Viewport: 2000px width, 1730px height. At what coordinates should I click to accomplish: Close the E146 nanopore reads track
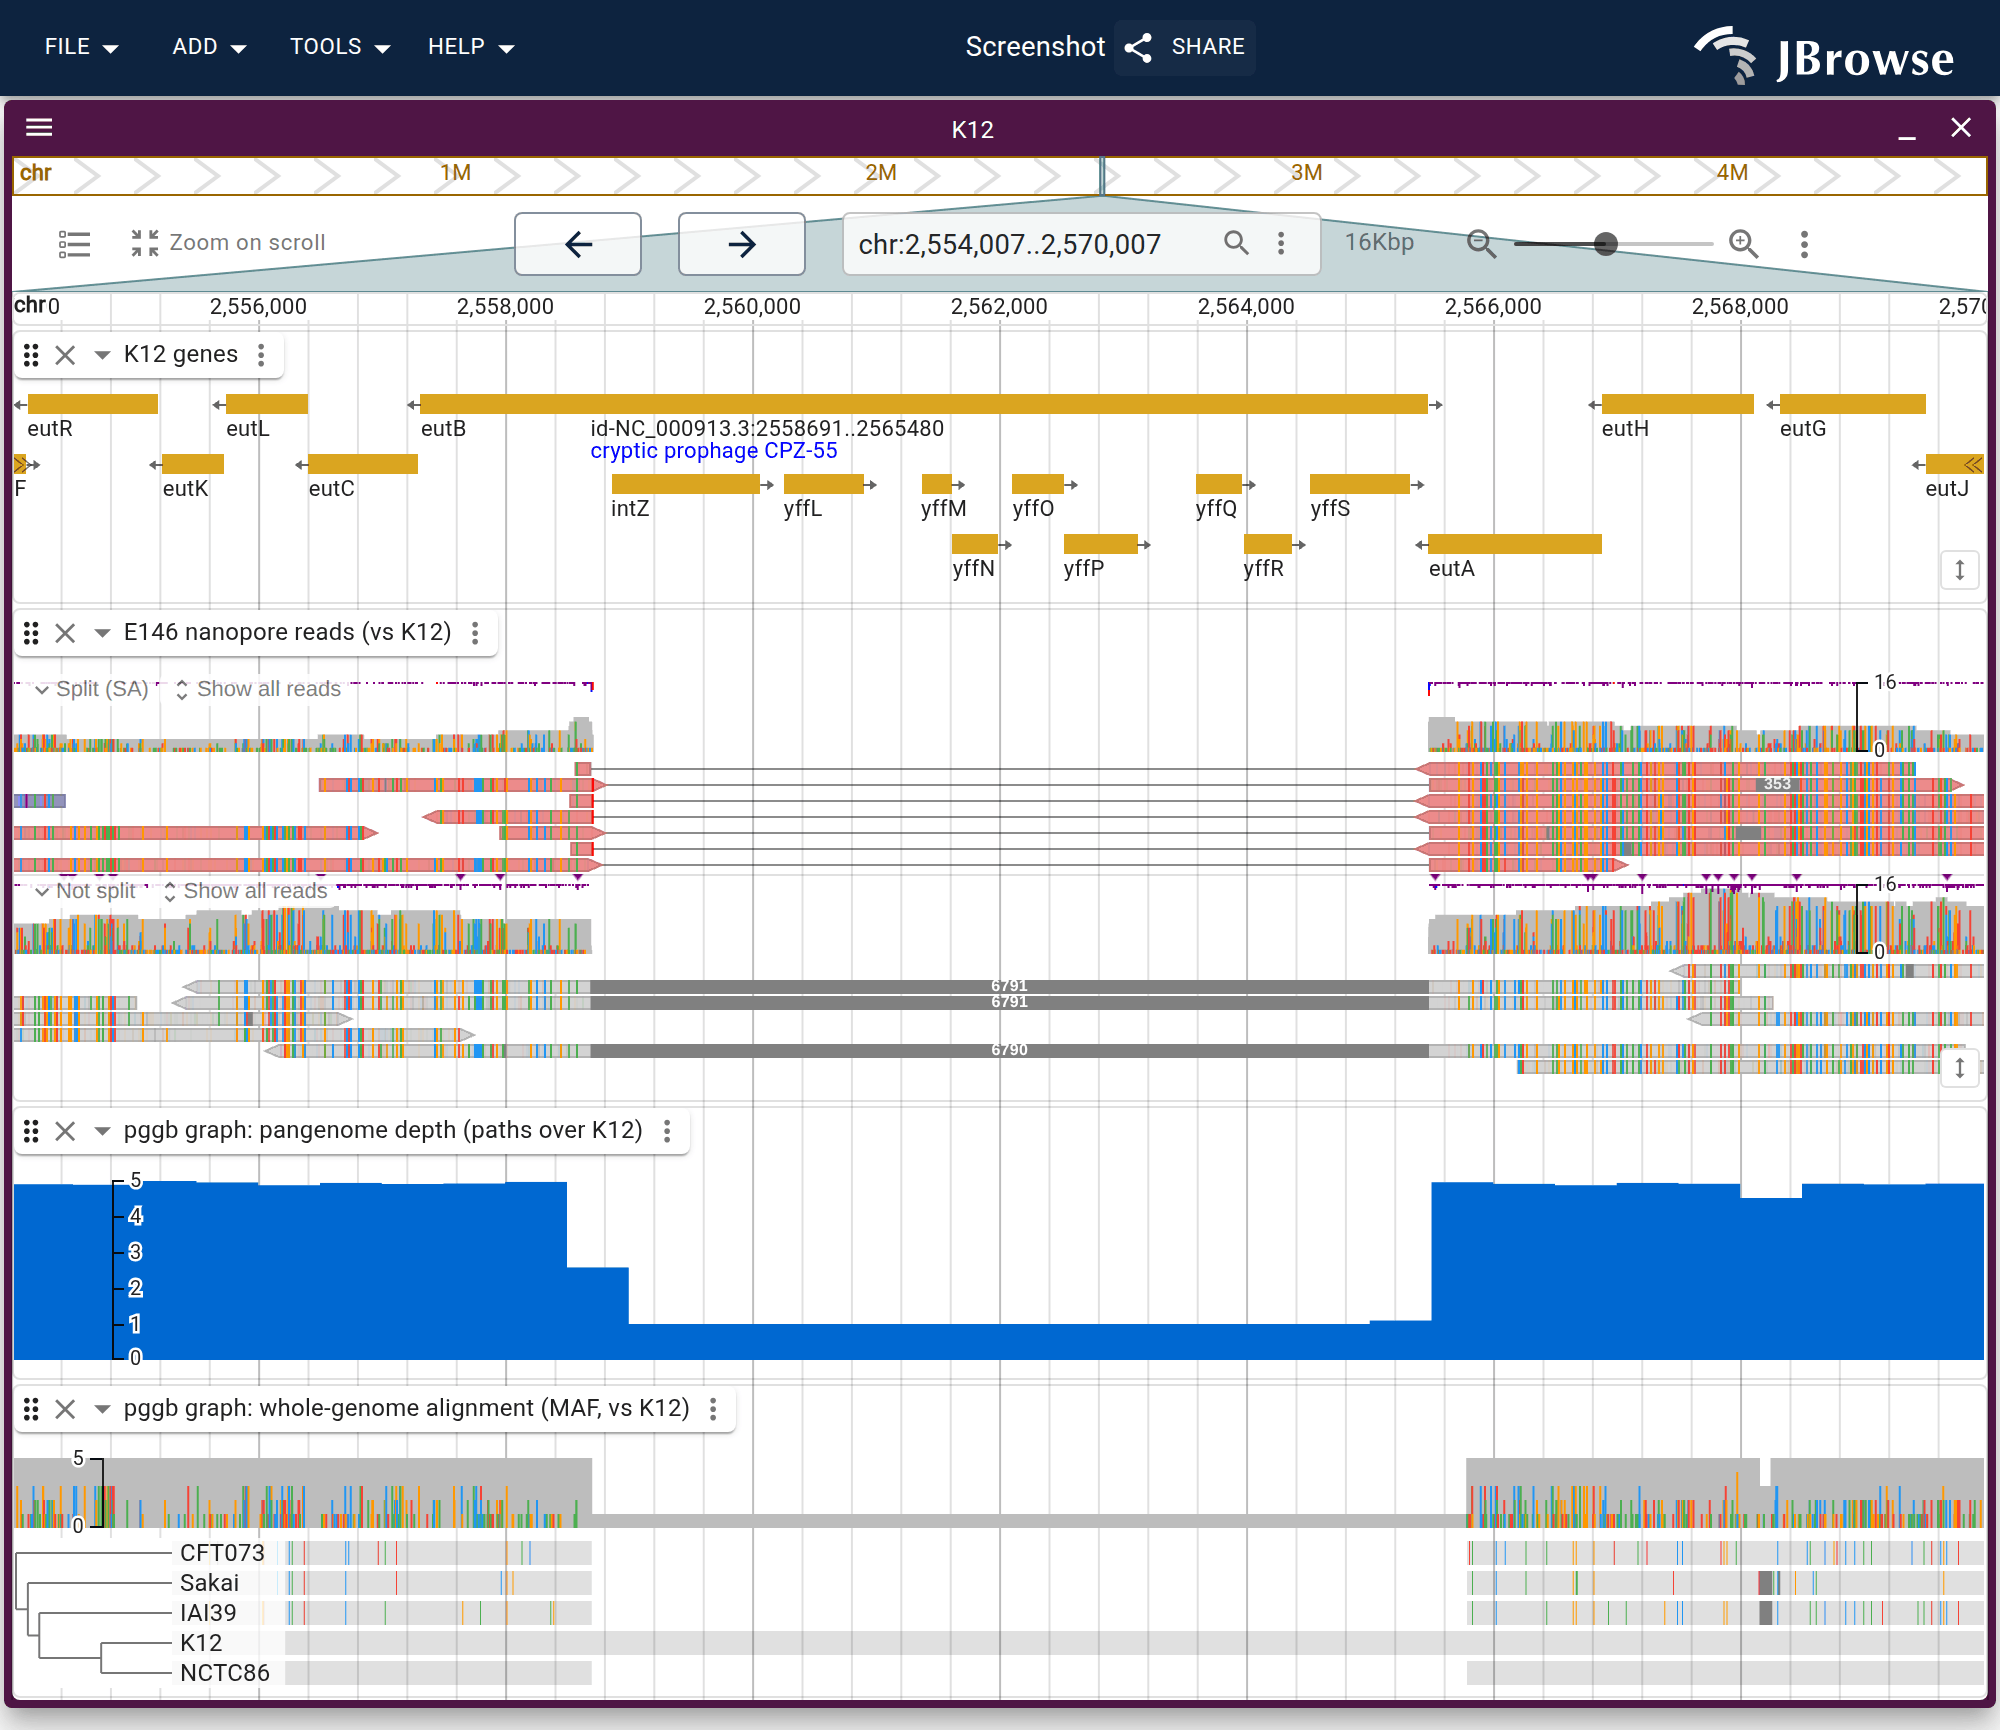click(x=65, y=633)
